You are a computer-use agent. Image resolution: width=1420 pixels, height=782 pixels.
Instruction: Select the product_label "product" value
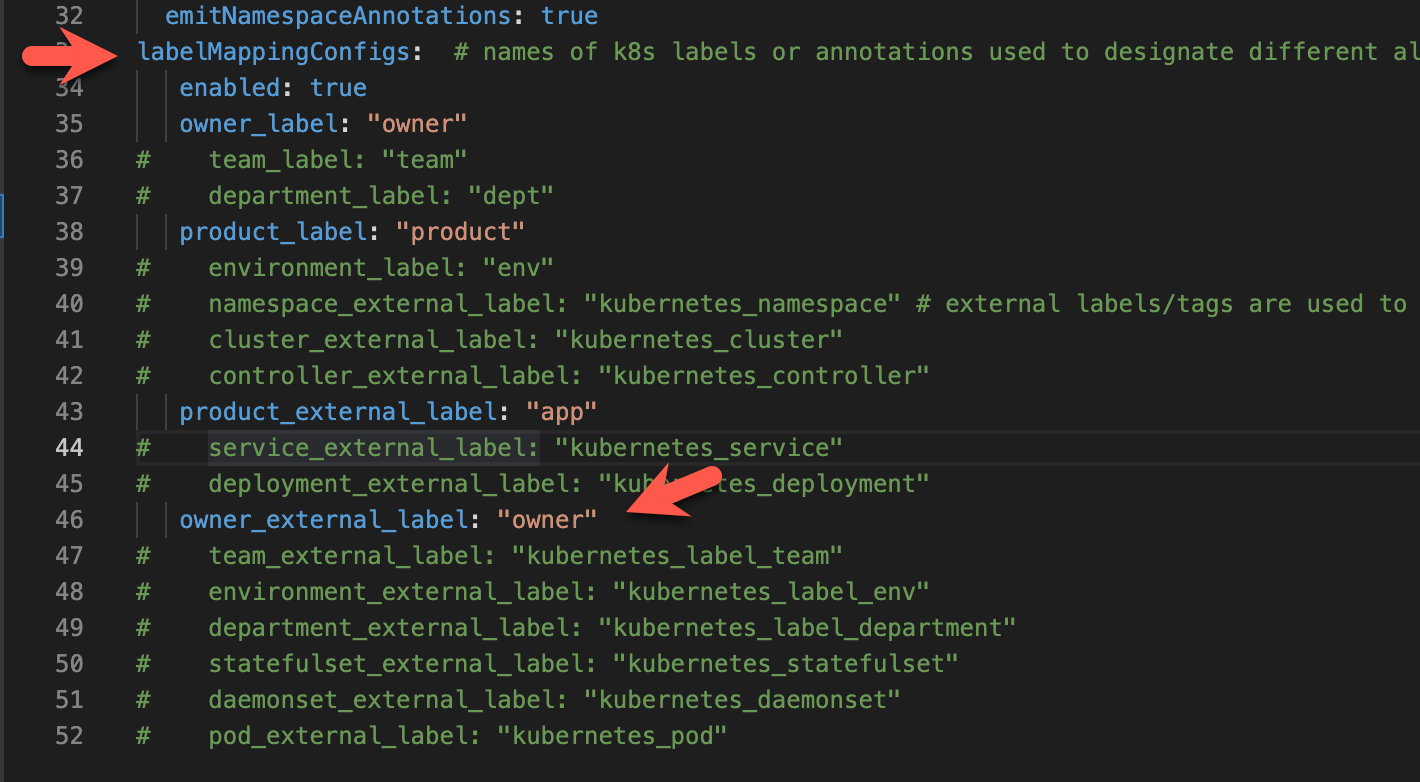click(460, 231)
